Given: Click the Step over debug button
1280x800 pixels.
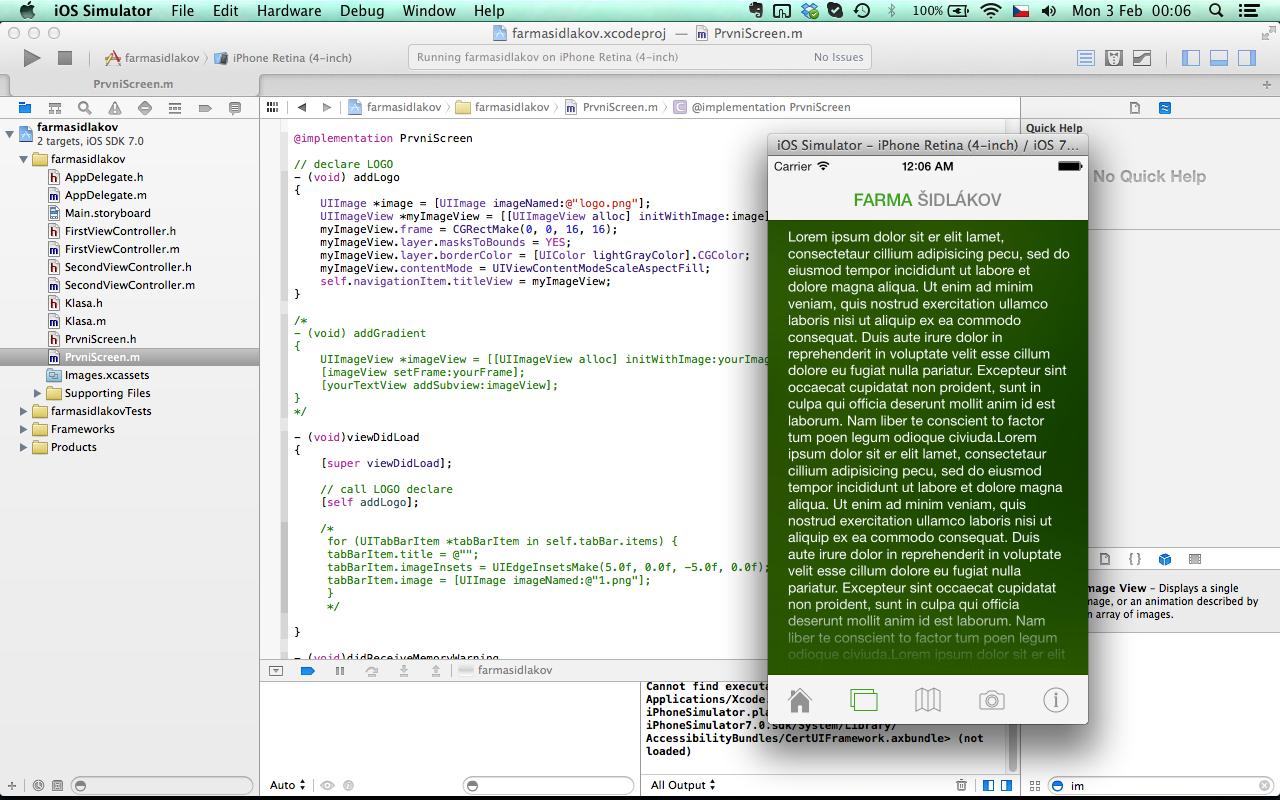Looking at the screenshot, I should [372, 671].
